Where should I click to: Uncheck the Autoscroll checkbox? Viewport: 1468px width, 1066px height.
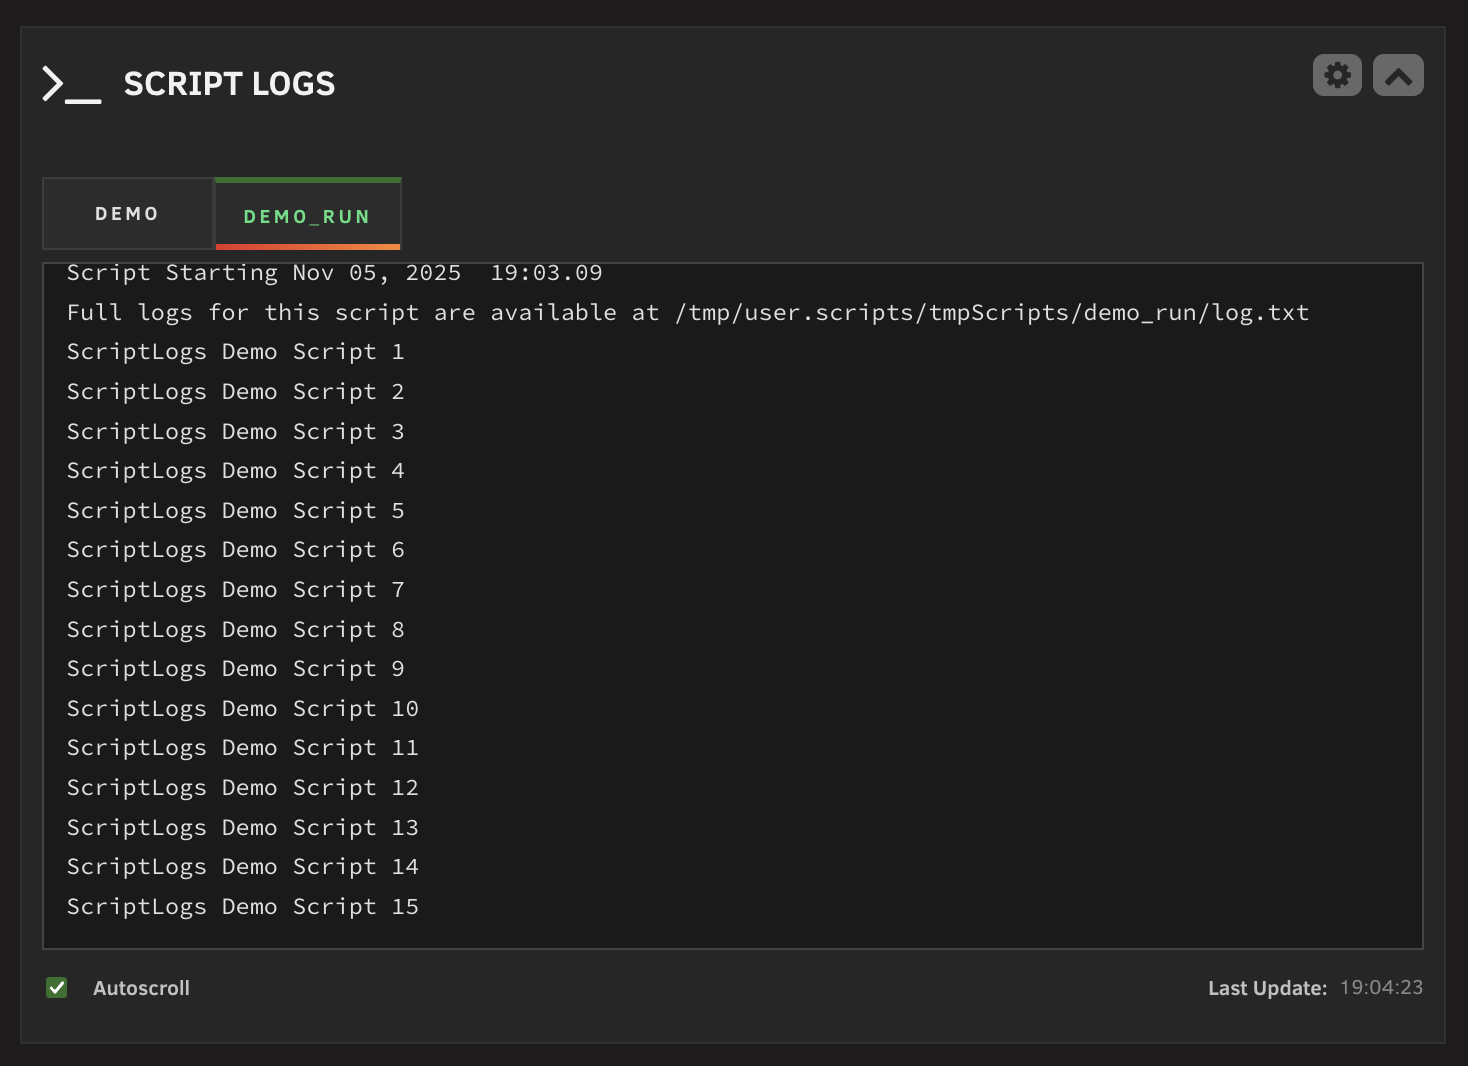pyautogui.click(x=57, y=988)
